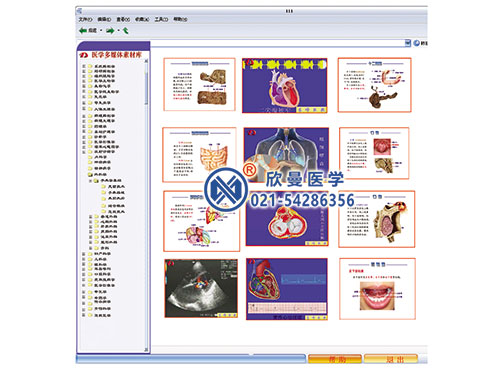Open the Back button history dropdown arrow

click(x=101, y=31)
